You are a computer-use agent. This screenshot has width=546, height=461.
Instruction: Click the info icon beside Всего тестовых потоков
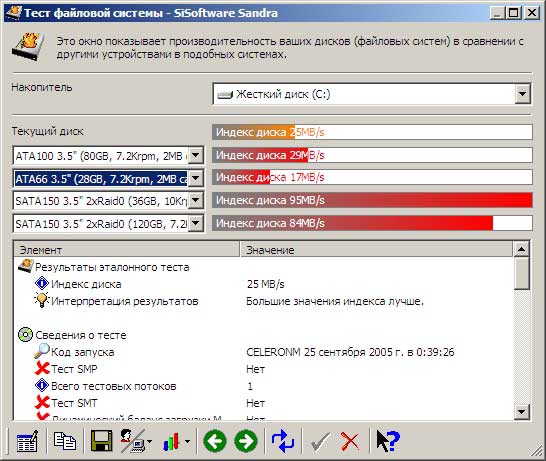(x=42, y=385)
